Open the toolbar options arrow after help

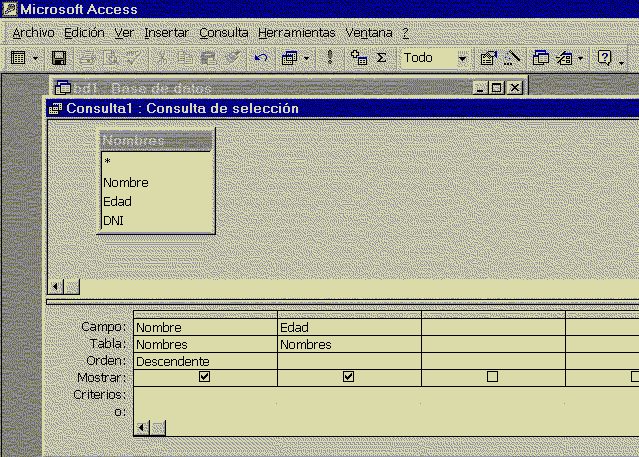621,61
